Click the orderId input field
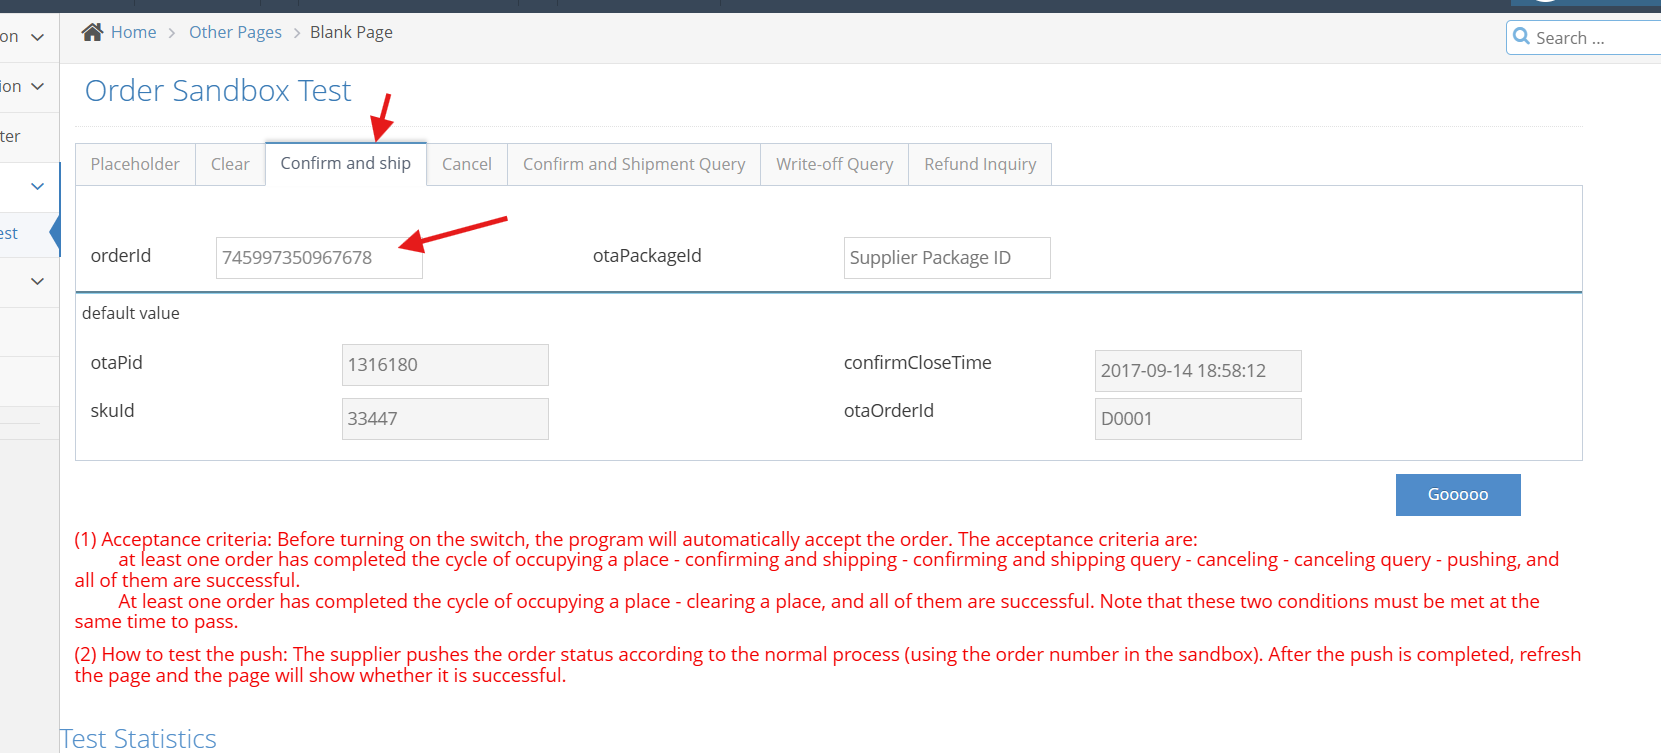Viewport: 1661px width, 753px height. click(x=319, y=257)
